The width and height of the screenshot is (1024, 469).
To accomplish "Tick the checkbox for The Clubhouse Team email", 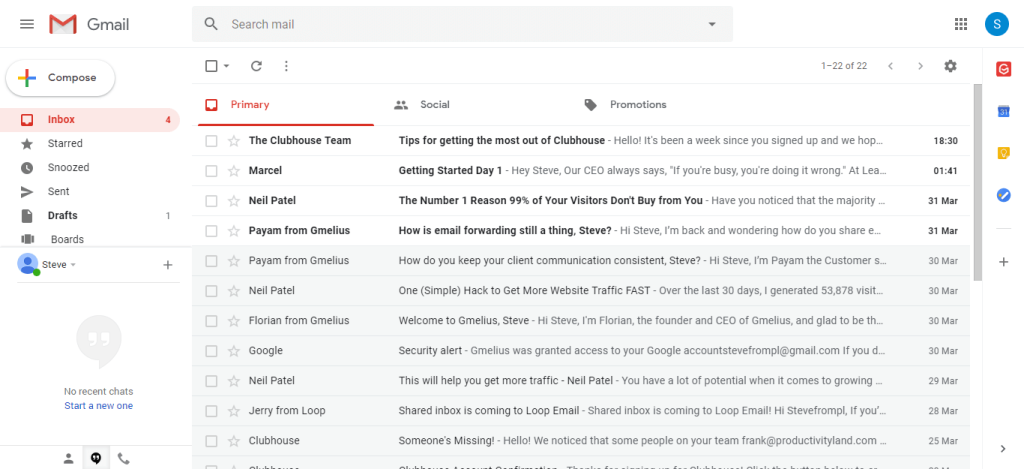I will (x=211, y=141).
